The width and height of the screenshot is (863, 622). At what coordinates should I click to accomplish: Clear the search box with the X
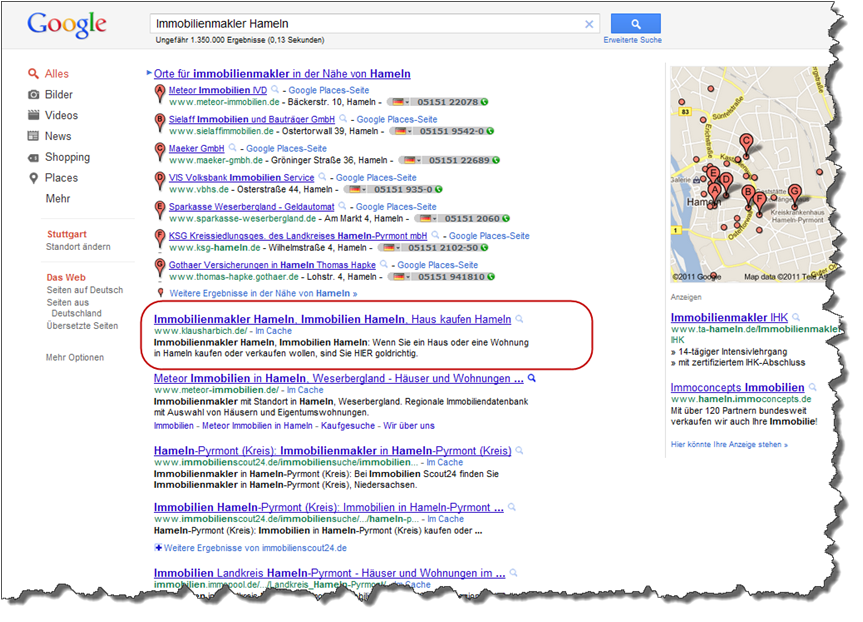coord(589,24)
